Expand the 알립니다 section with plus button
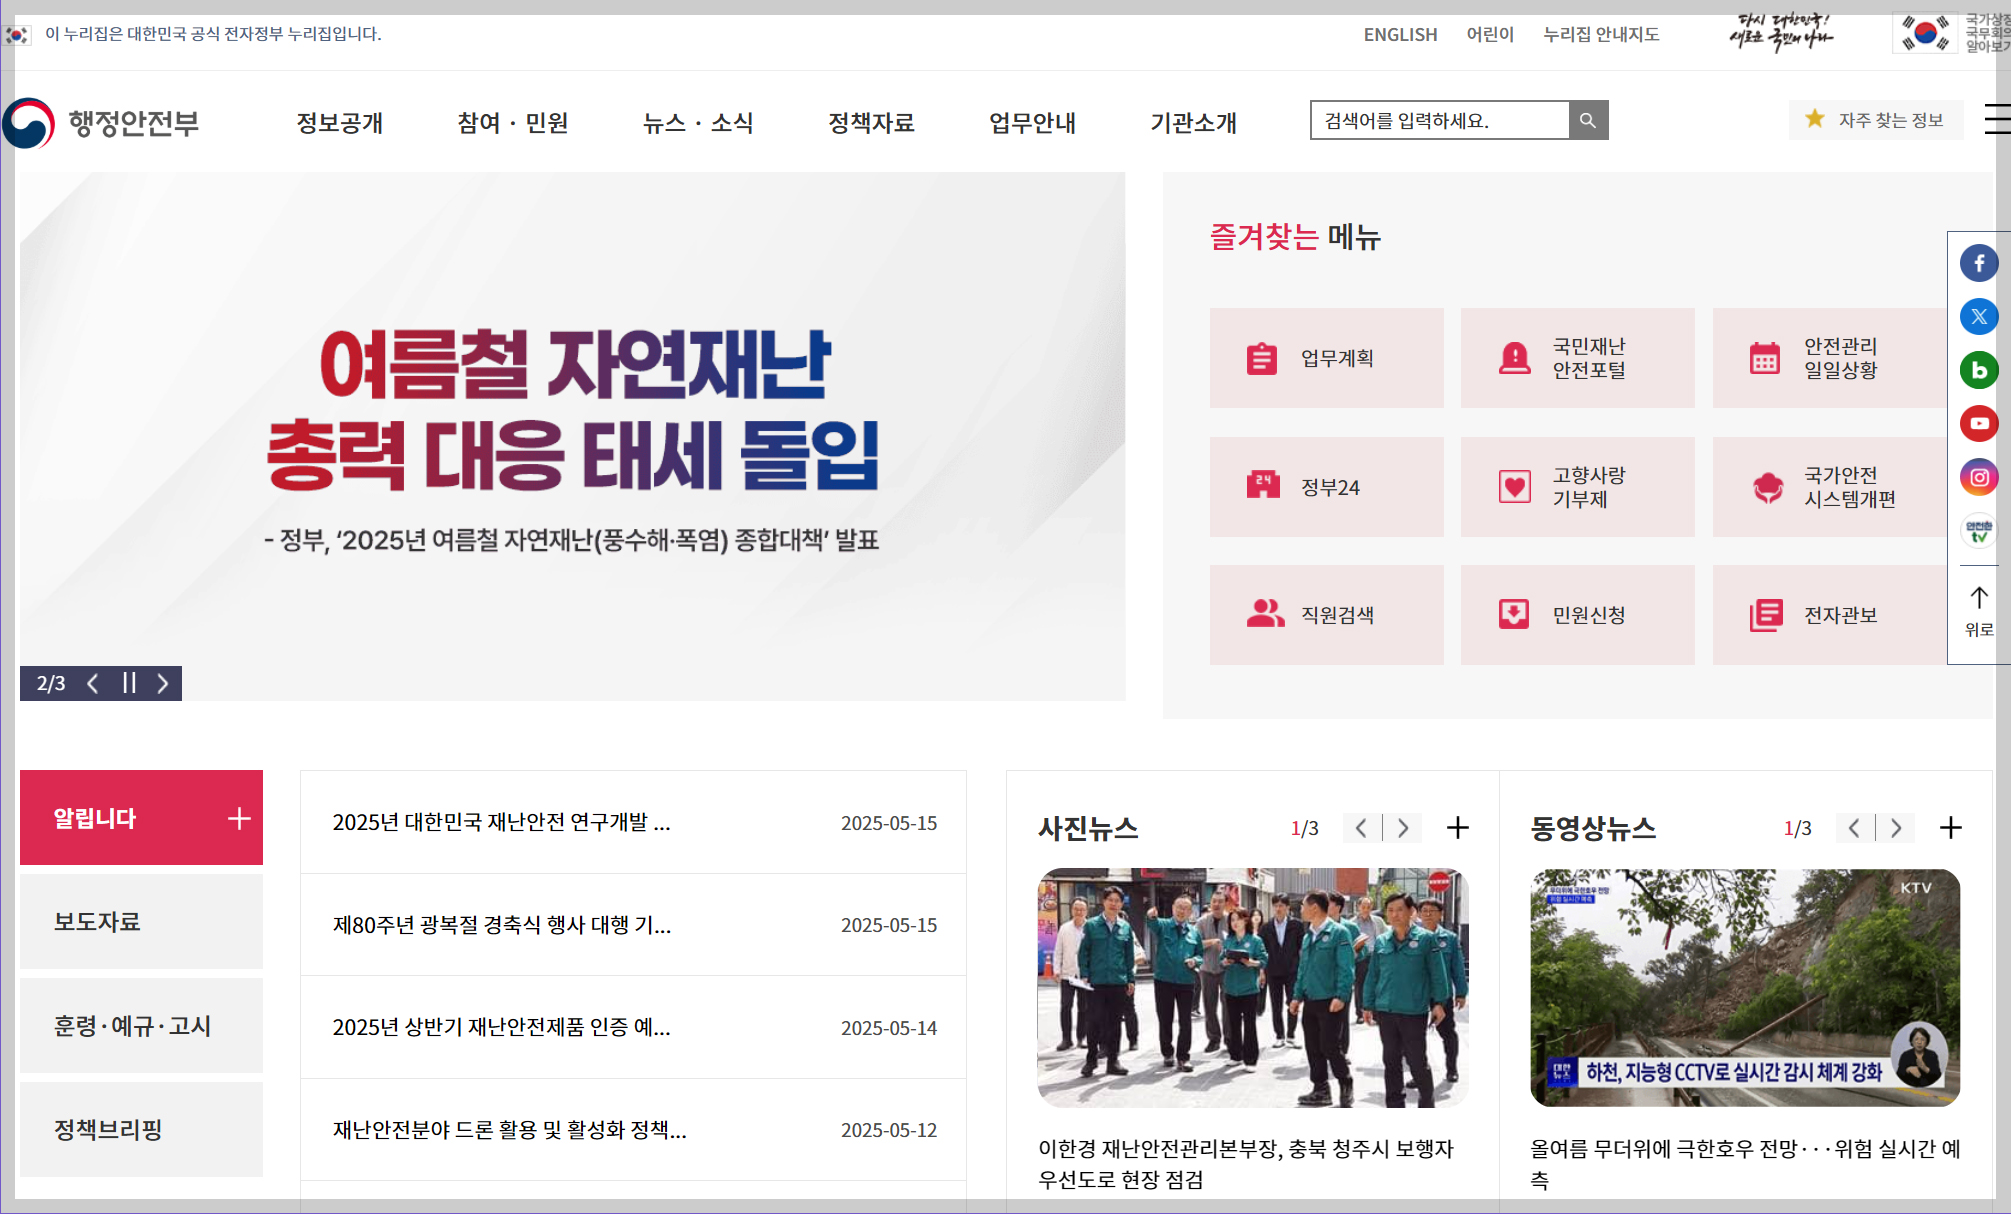The height and width of the screenshot is (1214, 2011). 238,818
